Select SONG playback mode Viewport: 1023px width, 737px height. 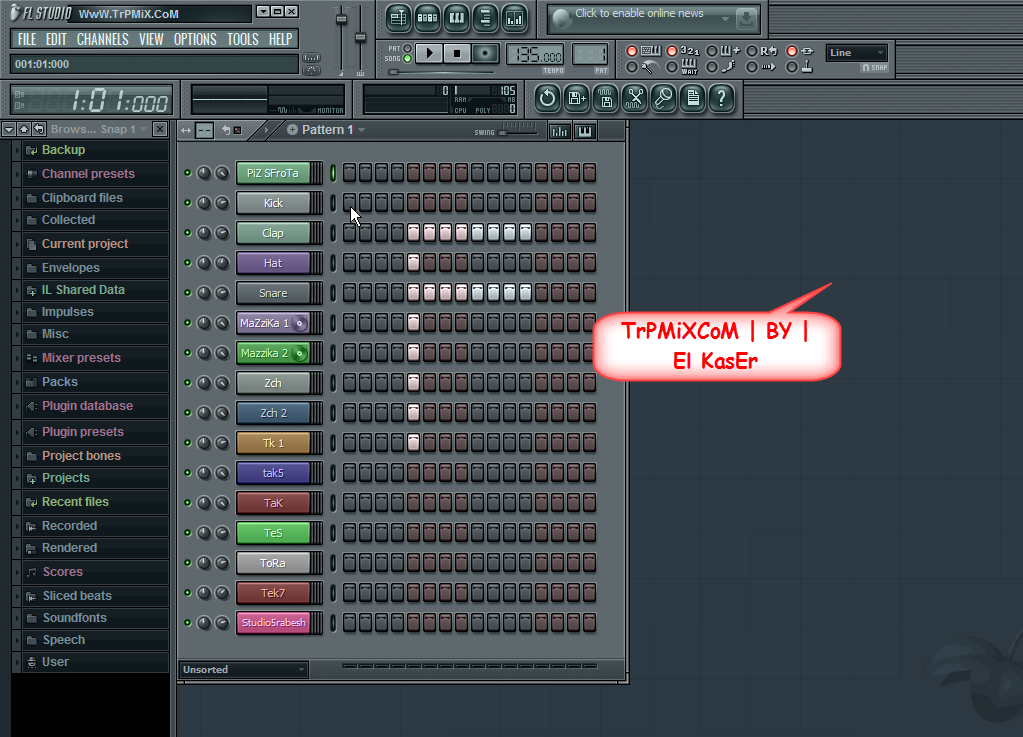[407, 59]
